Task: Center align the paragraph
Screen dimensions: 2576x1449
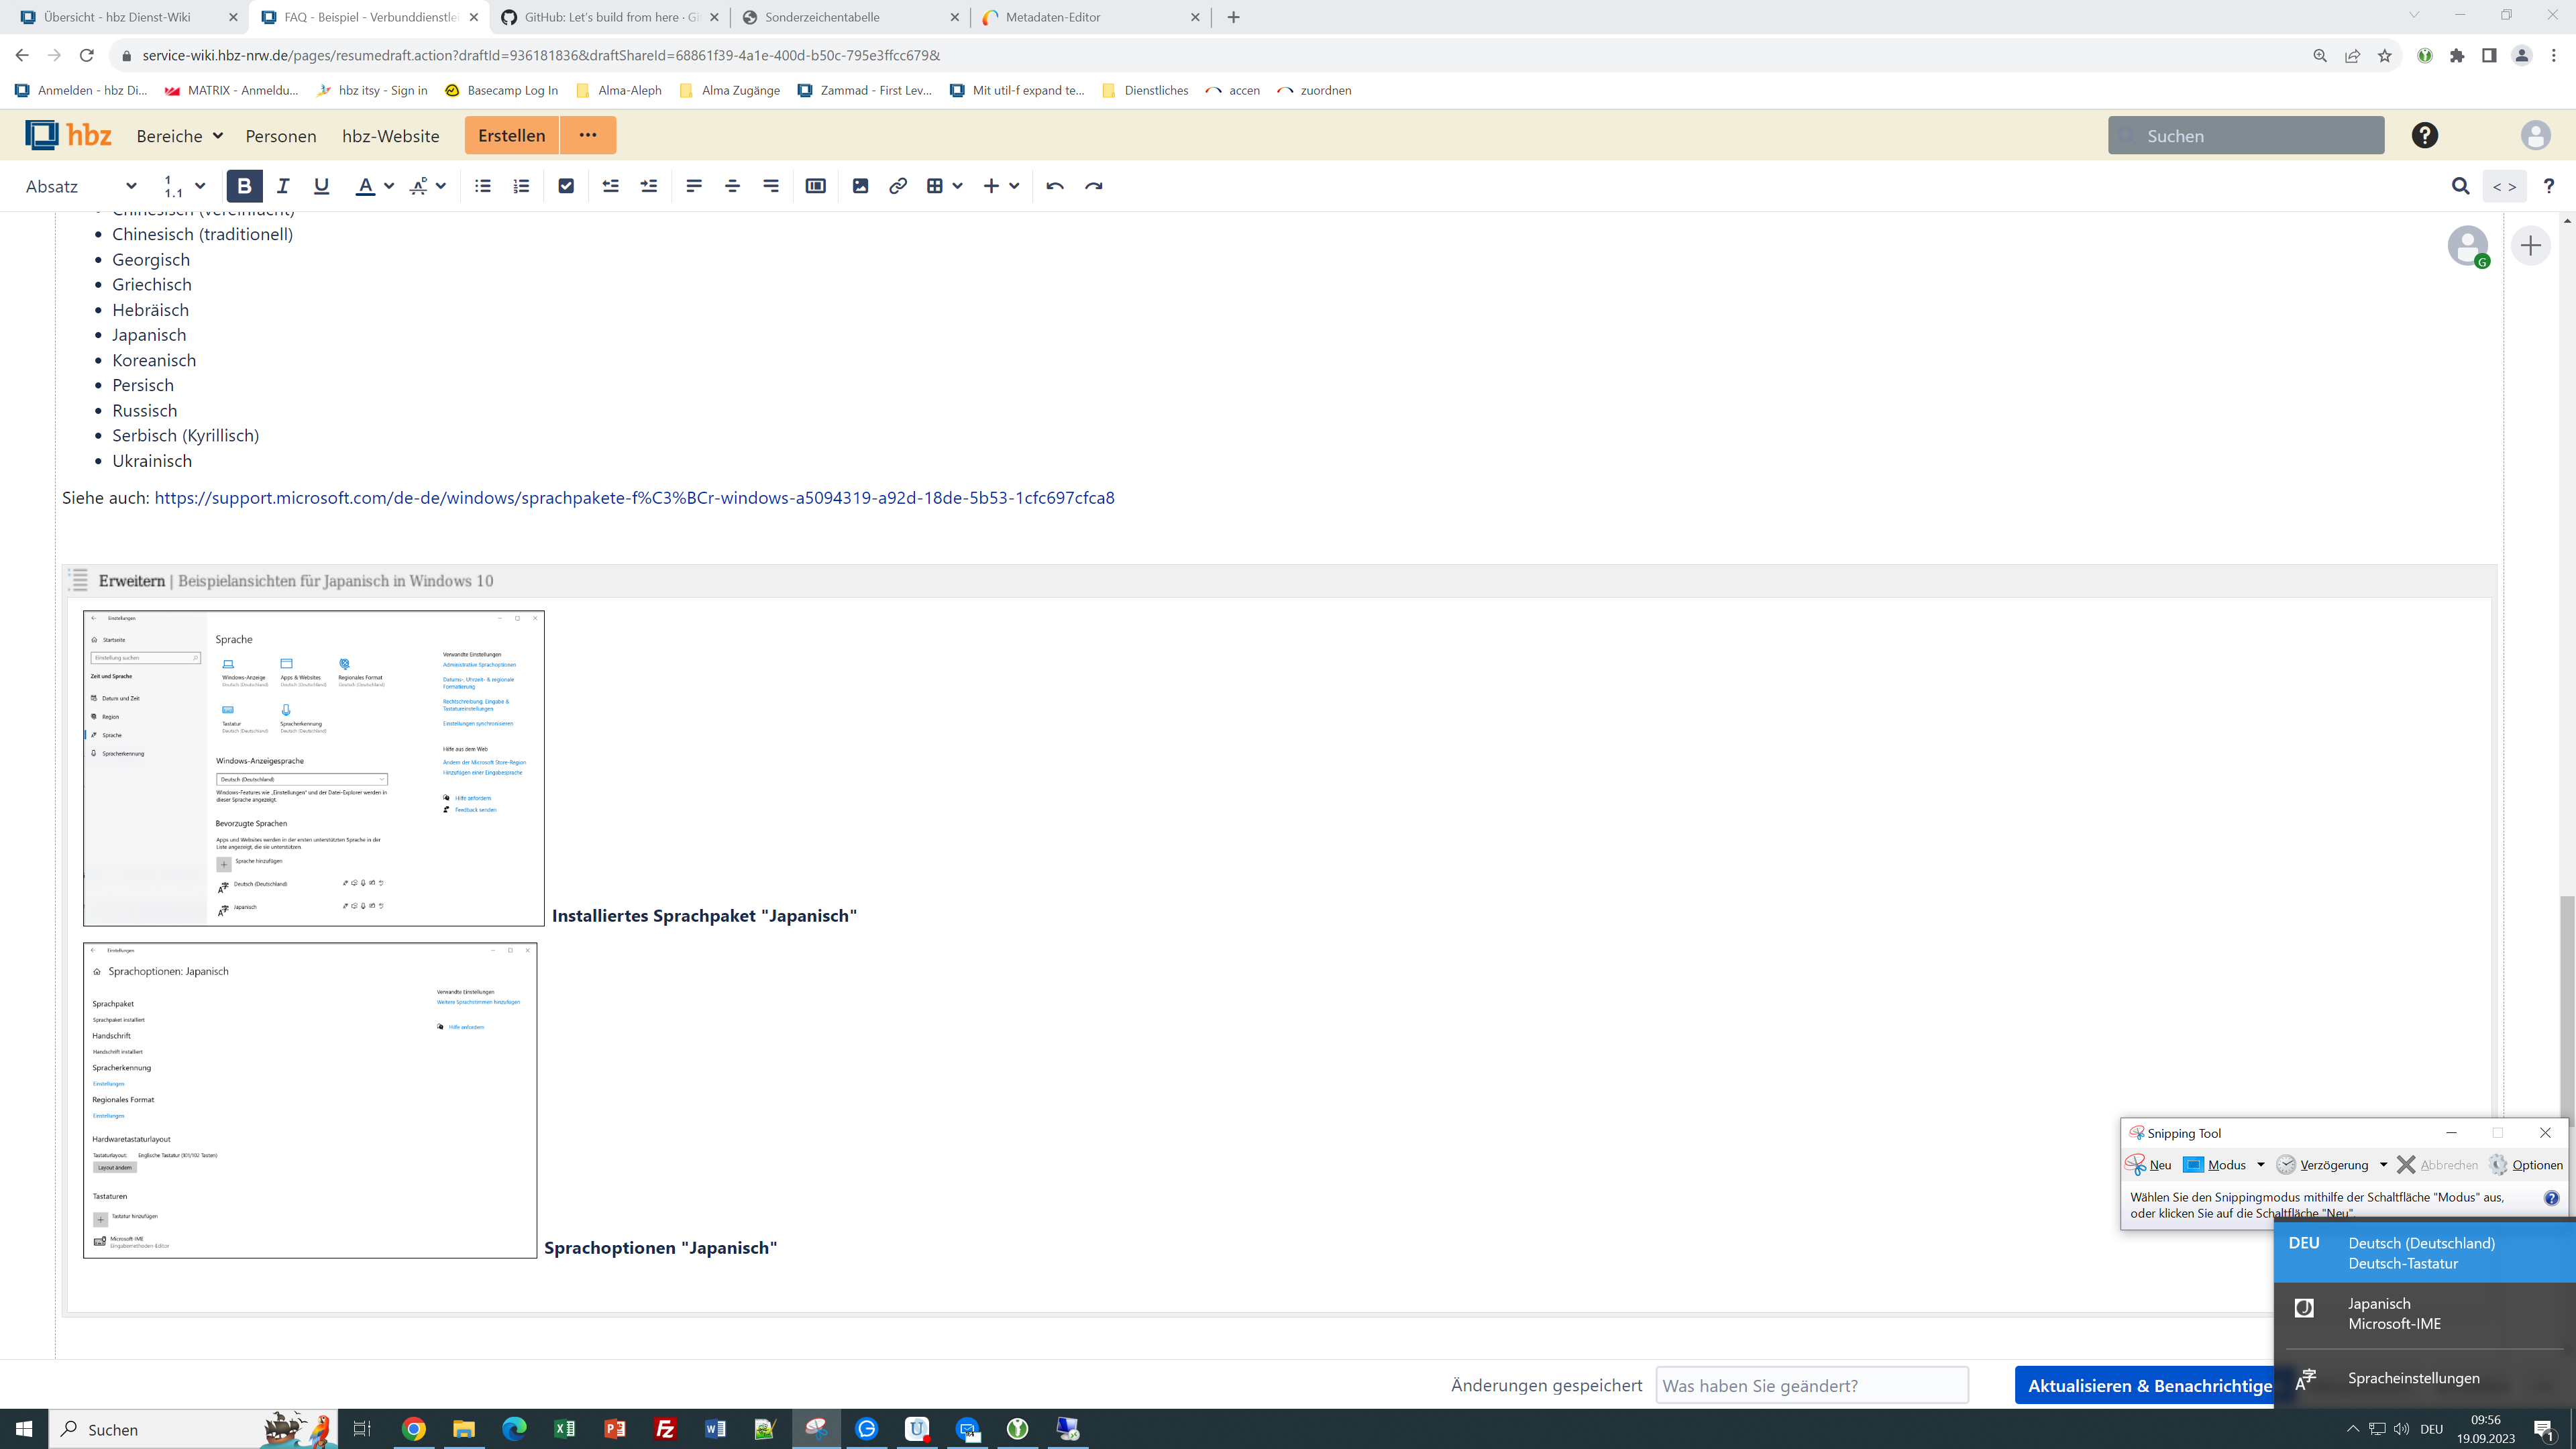Action: [732, 186]
